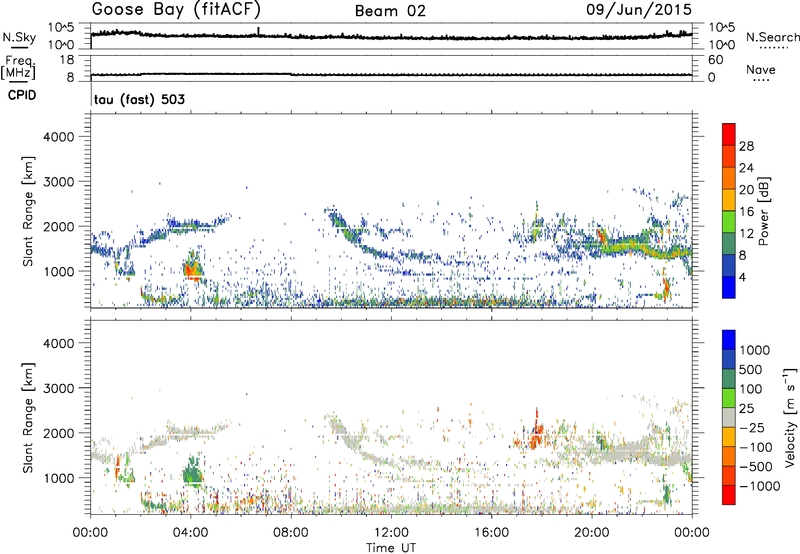
Task: Click the "Goose Bay (fitACF)" title
Action: pos(176,10)
